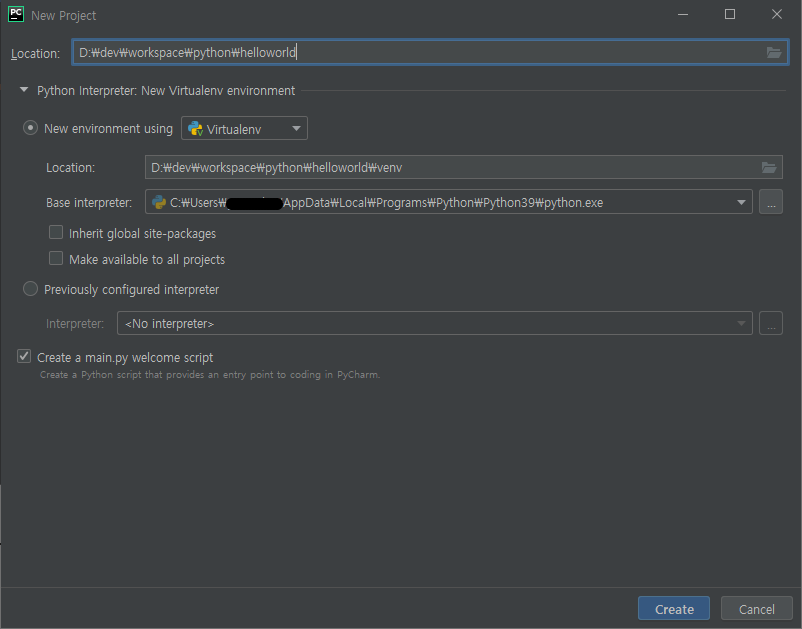Image resolution: width=802 pixels, height=629 pixels.
Task: Click the PyCharm logo in title bar
Action: tap(16, 14)
